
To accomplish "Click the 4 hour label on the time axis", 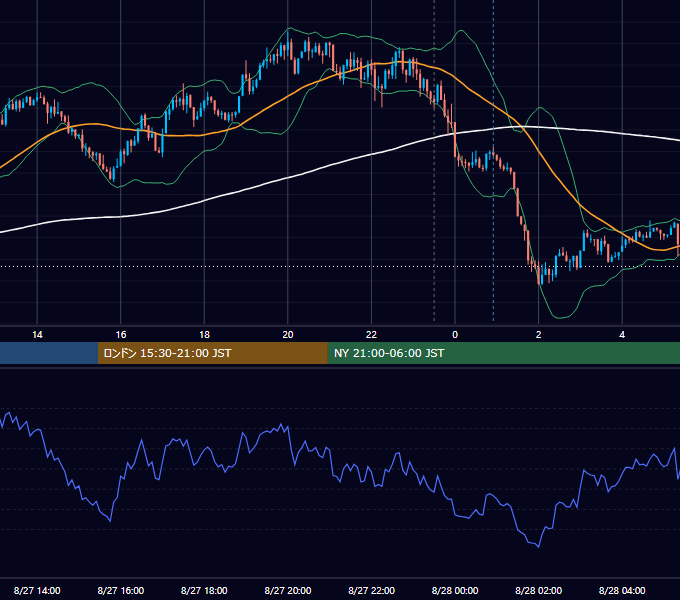I will 622,335.
